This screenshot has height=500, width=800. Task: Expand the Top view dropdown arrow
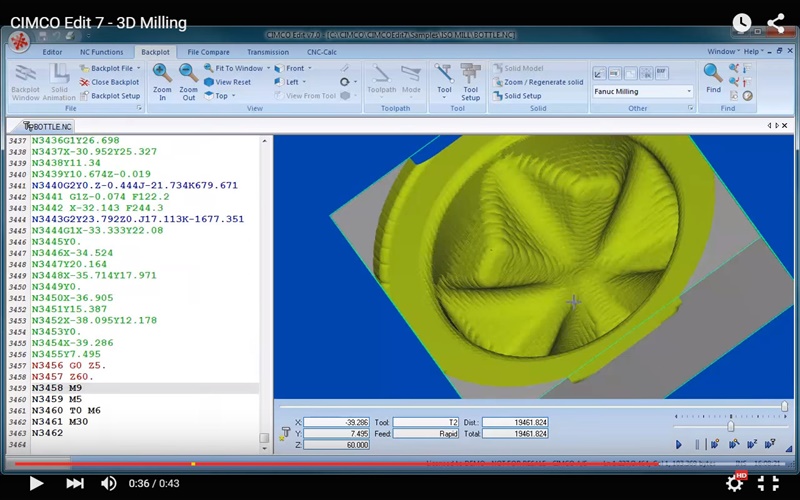click(233, 95)
